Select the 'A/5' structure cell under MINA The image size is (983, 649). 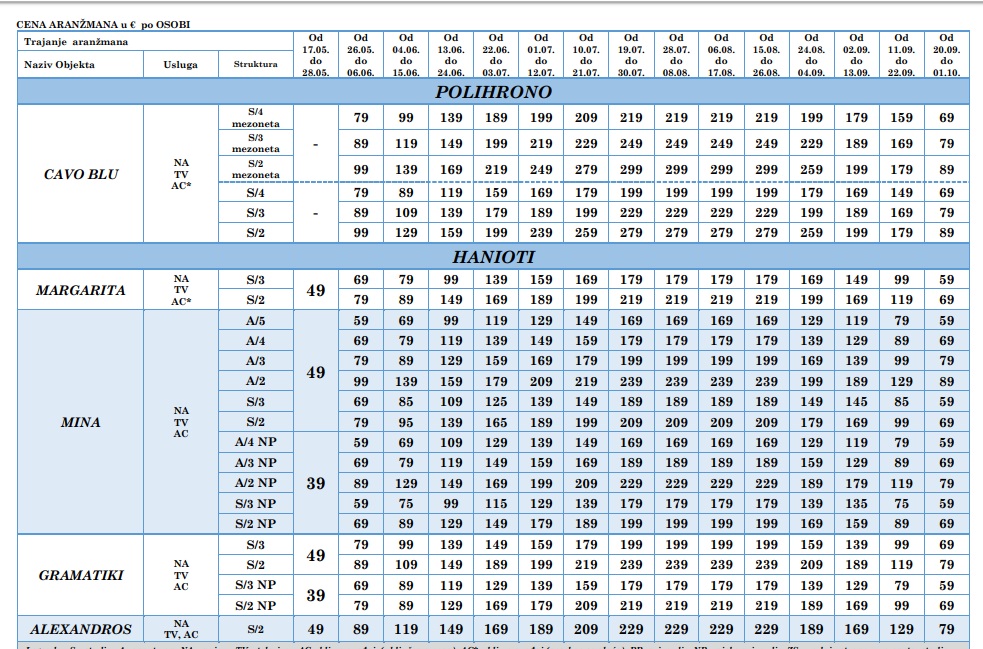(256, 322)
